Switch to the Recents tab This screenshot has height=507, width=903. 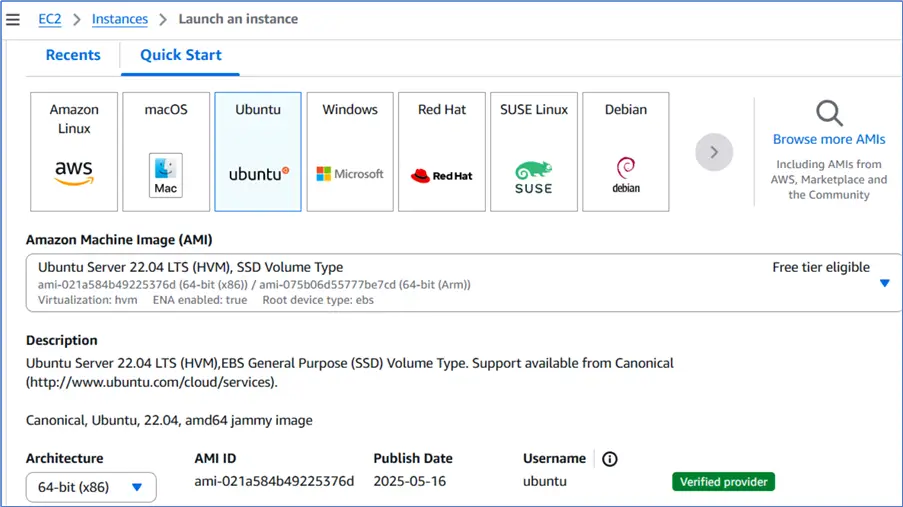pos(73,55)
